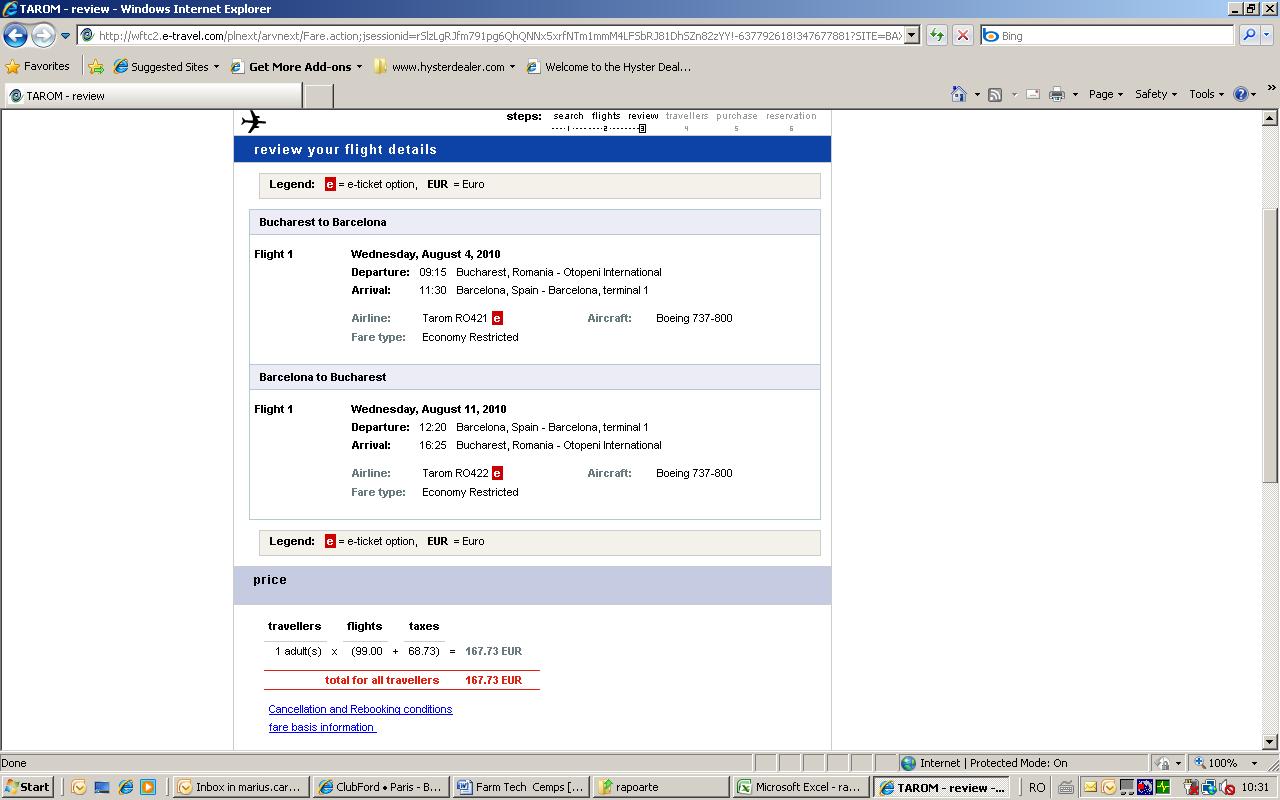This screenshot has height=800, width=1280.
Task: Open the Help question mark icon
Action: click(1241, 94)
